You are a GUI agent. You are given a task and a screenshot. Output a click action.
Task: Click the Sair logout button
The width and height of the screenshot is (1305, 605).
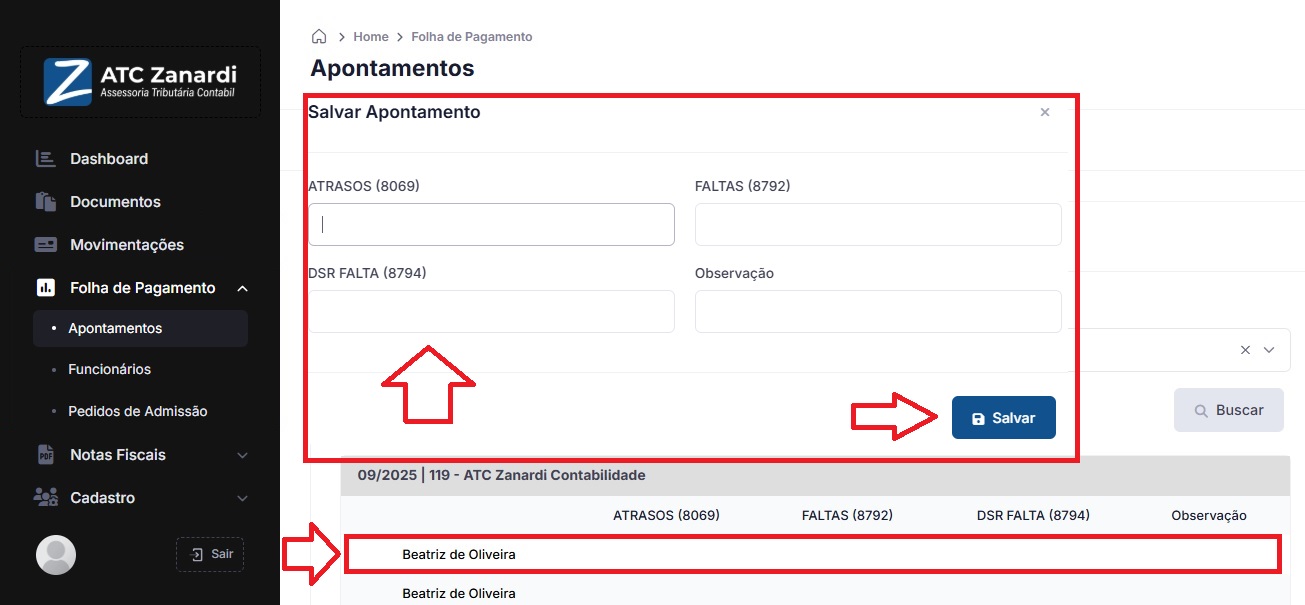point(210,554)
